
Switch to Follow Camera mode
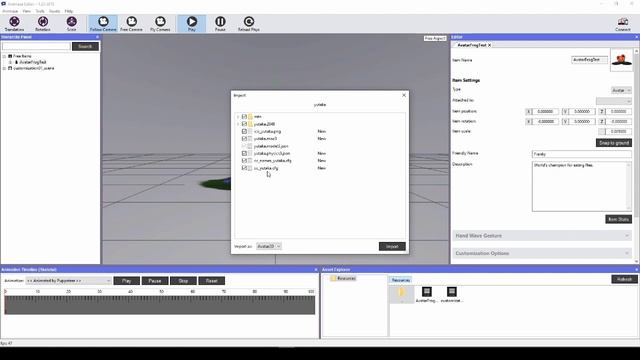[103, 24]
